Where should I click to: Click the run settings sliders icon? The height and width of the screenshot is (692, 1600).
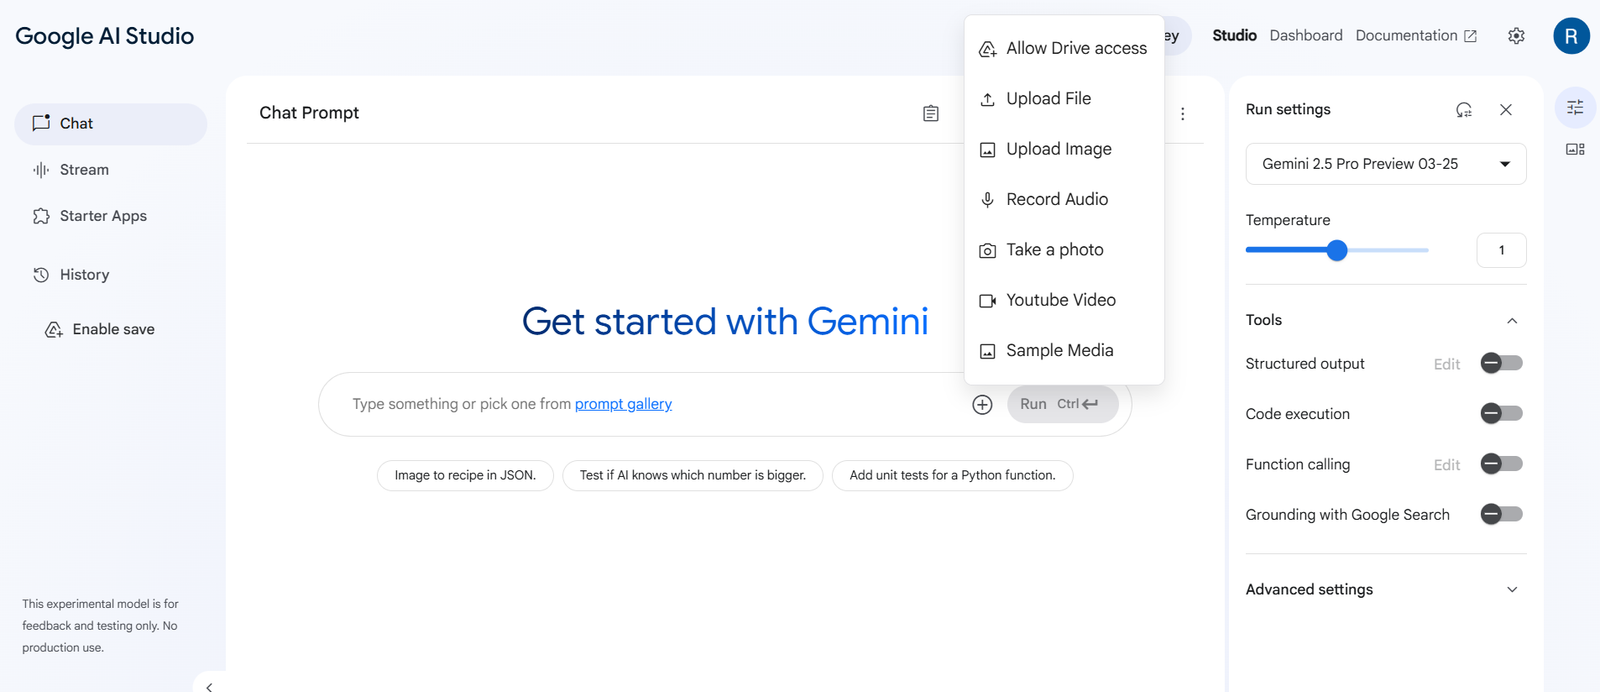click(1575, 108)
